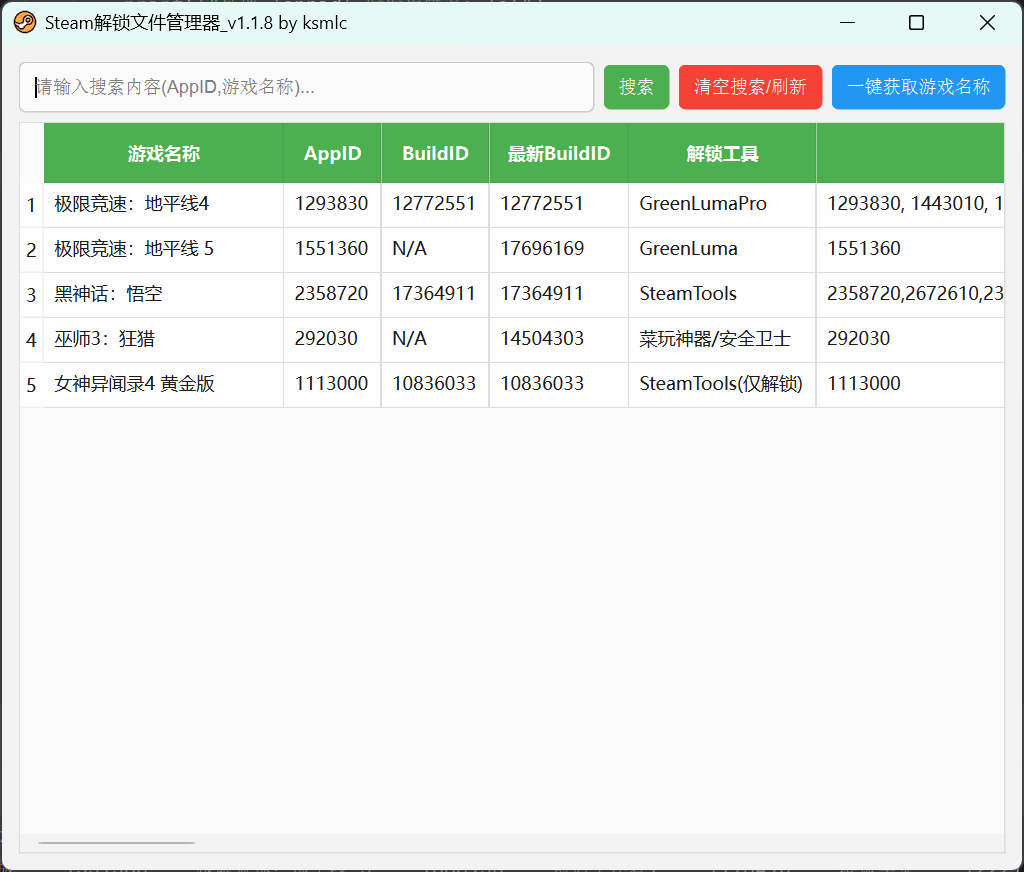
Task: Select the 最新BuildID column header
Action: tap(558, 153)
